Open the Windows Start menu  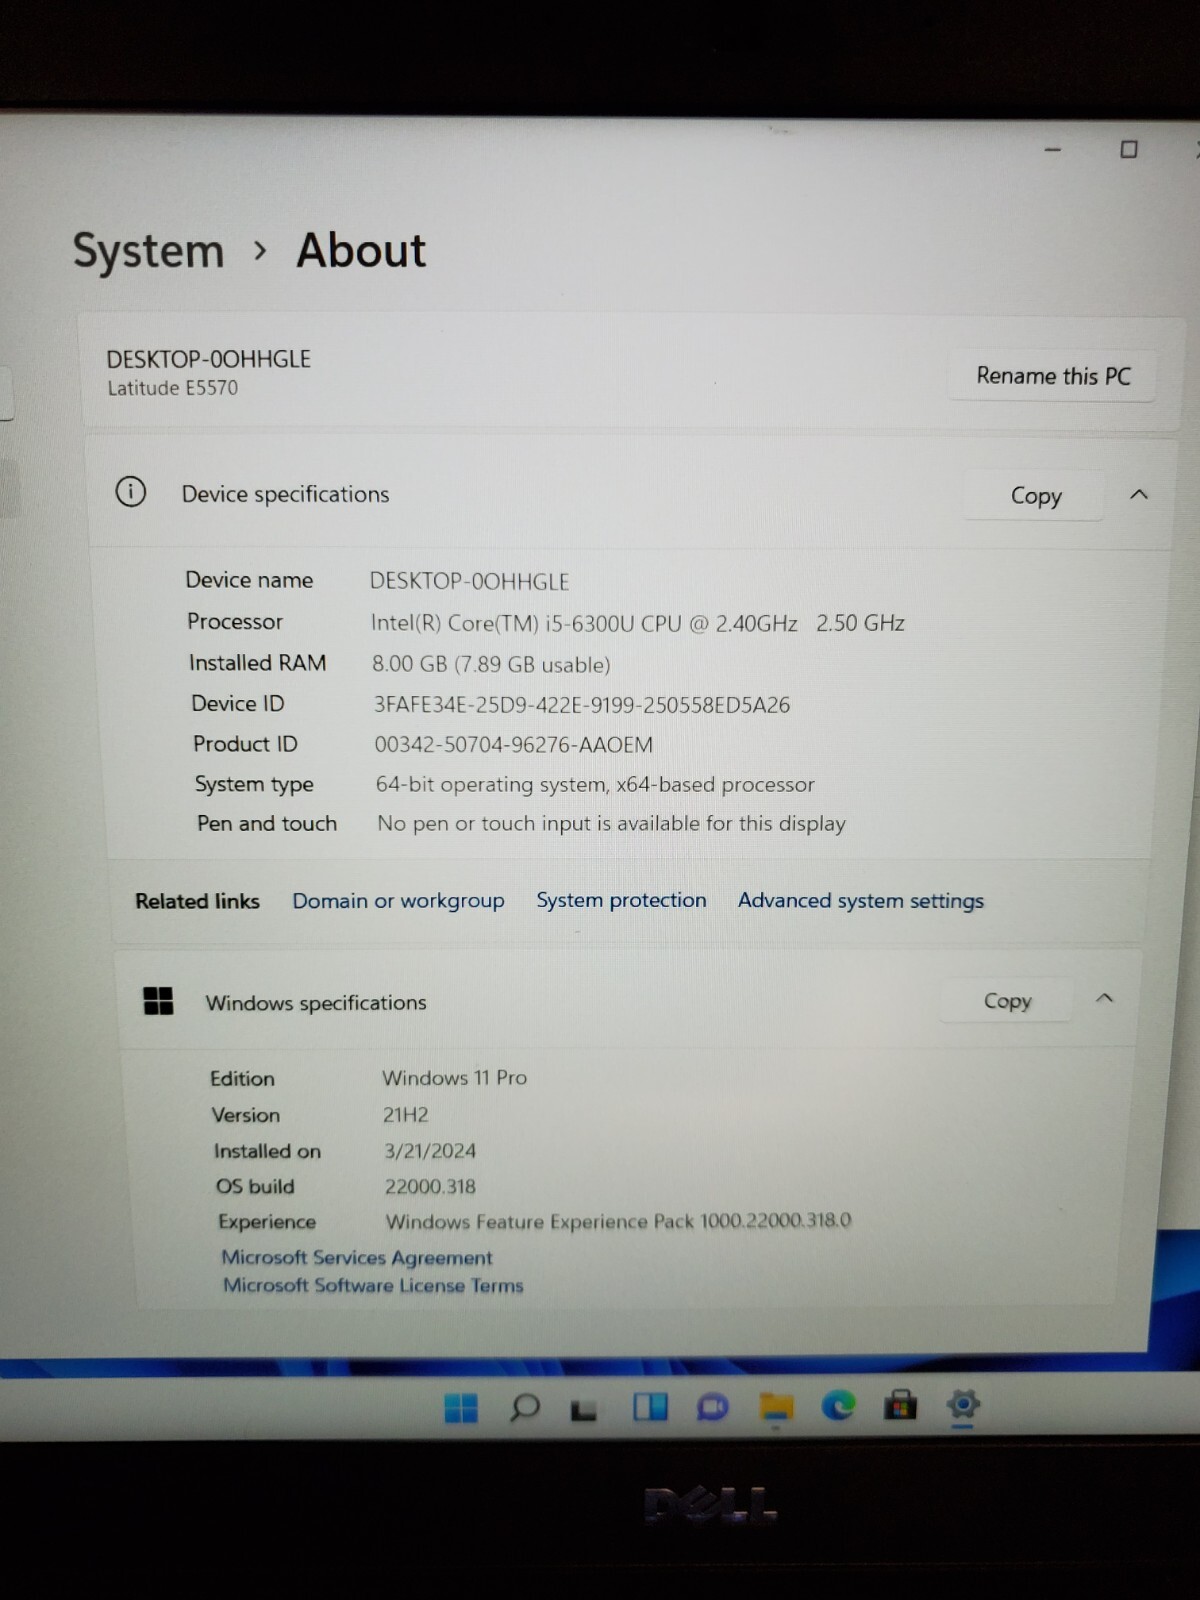461,1408
